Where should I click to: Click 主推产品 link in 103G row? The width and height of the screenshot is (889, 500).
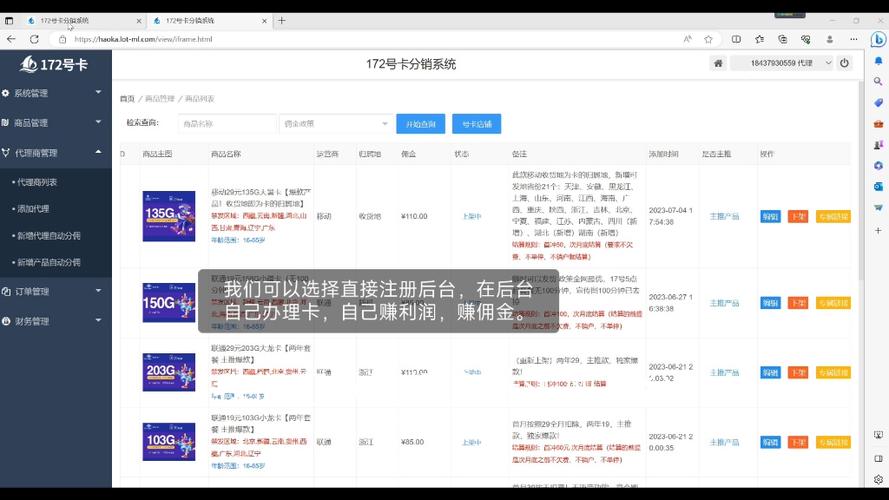pyautogui.click(x=724, y=442)
